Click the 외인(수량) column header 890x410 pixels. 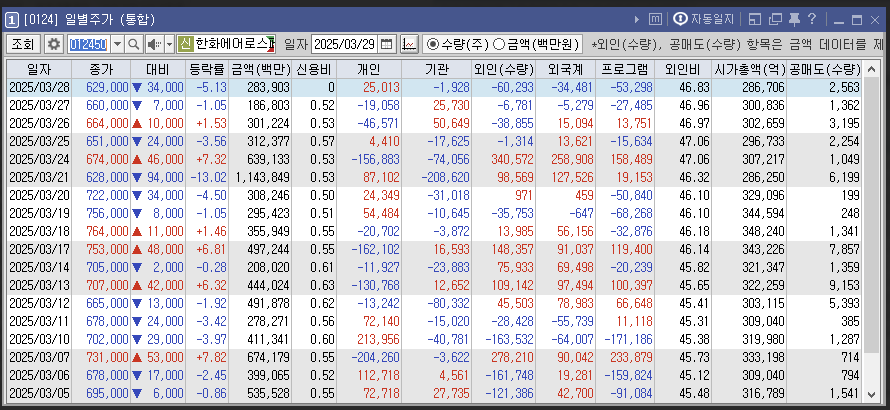pos(503,70)
